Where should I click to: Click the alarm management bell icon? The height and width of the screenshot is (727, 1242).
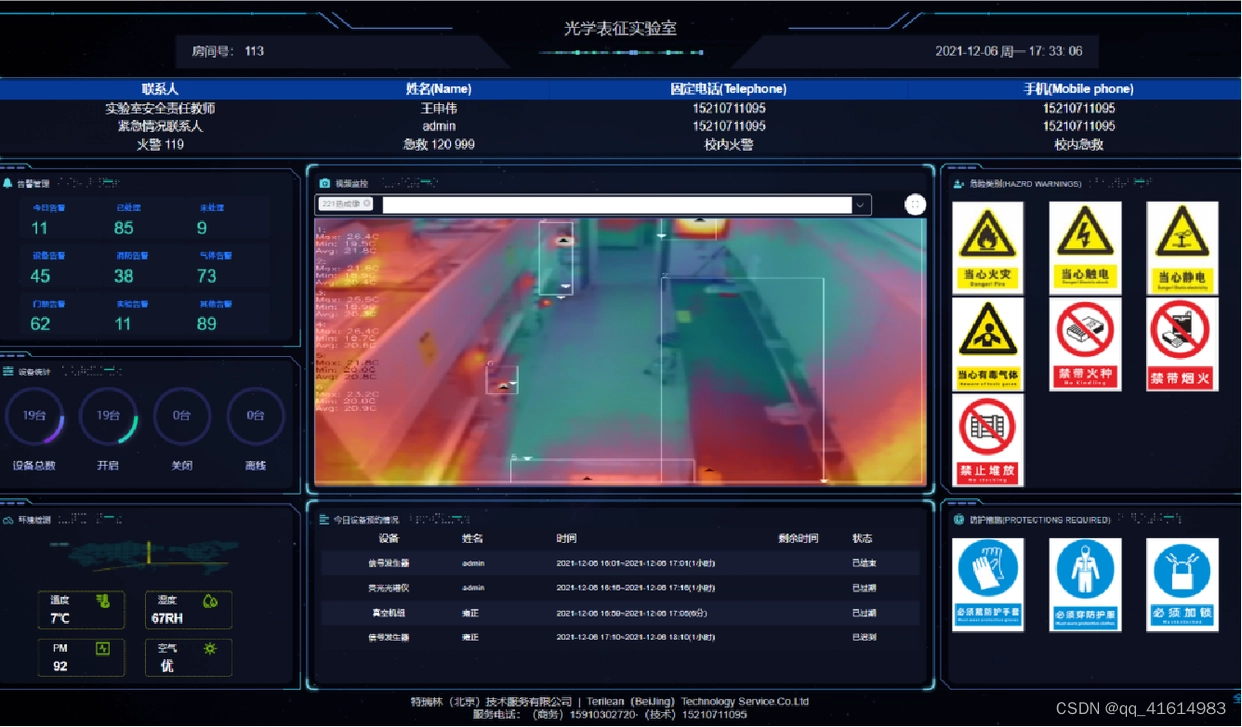click(8, 184)
